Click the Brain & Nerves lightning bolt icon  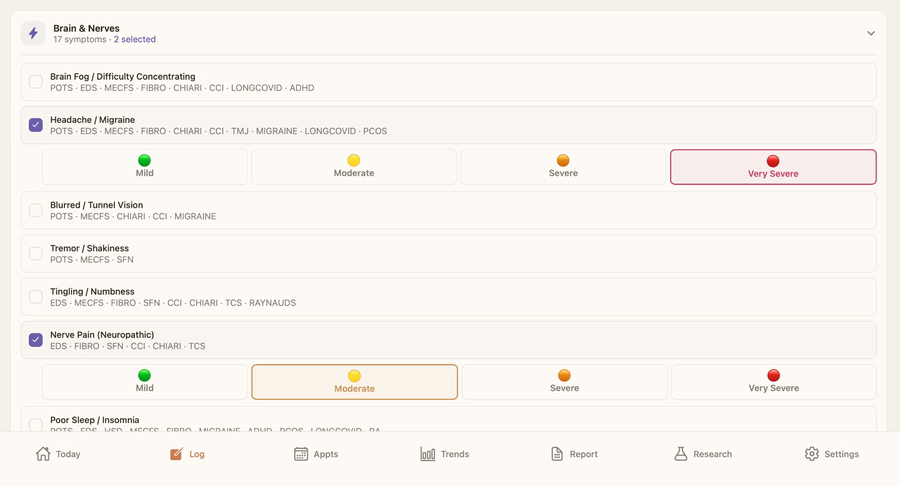tap(33, 33)
